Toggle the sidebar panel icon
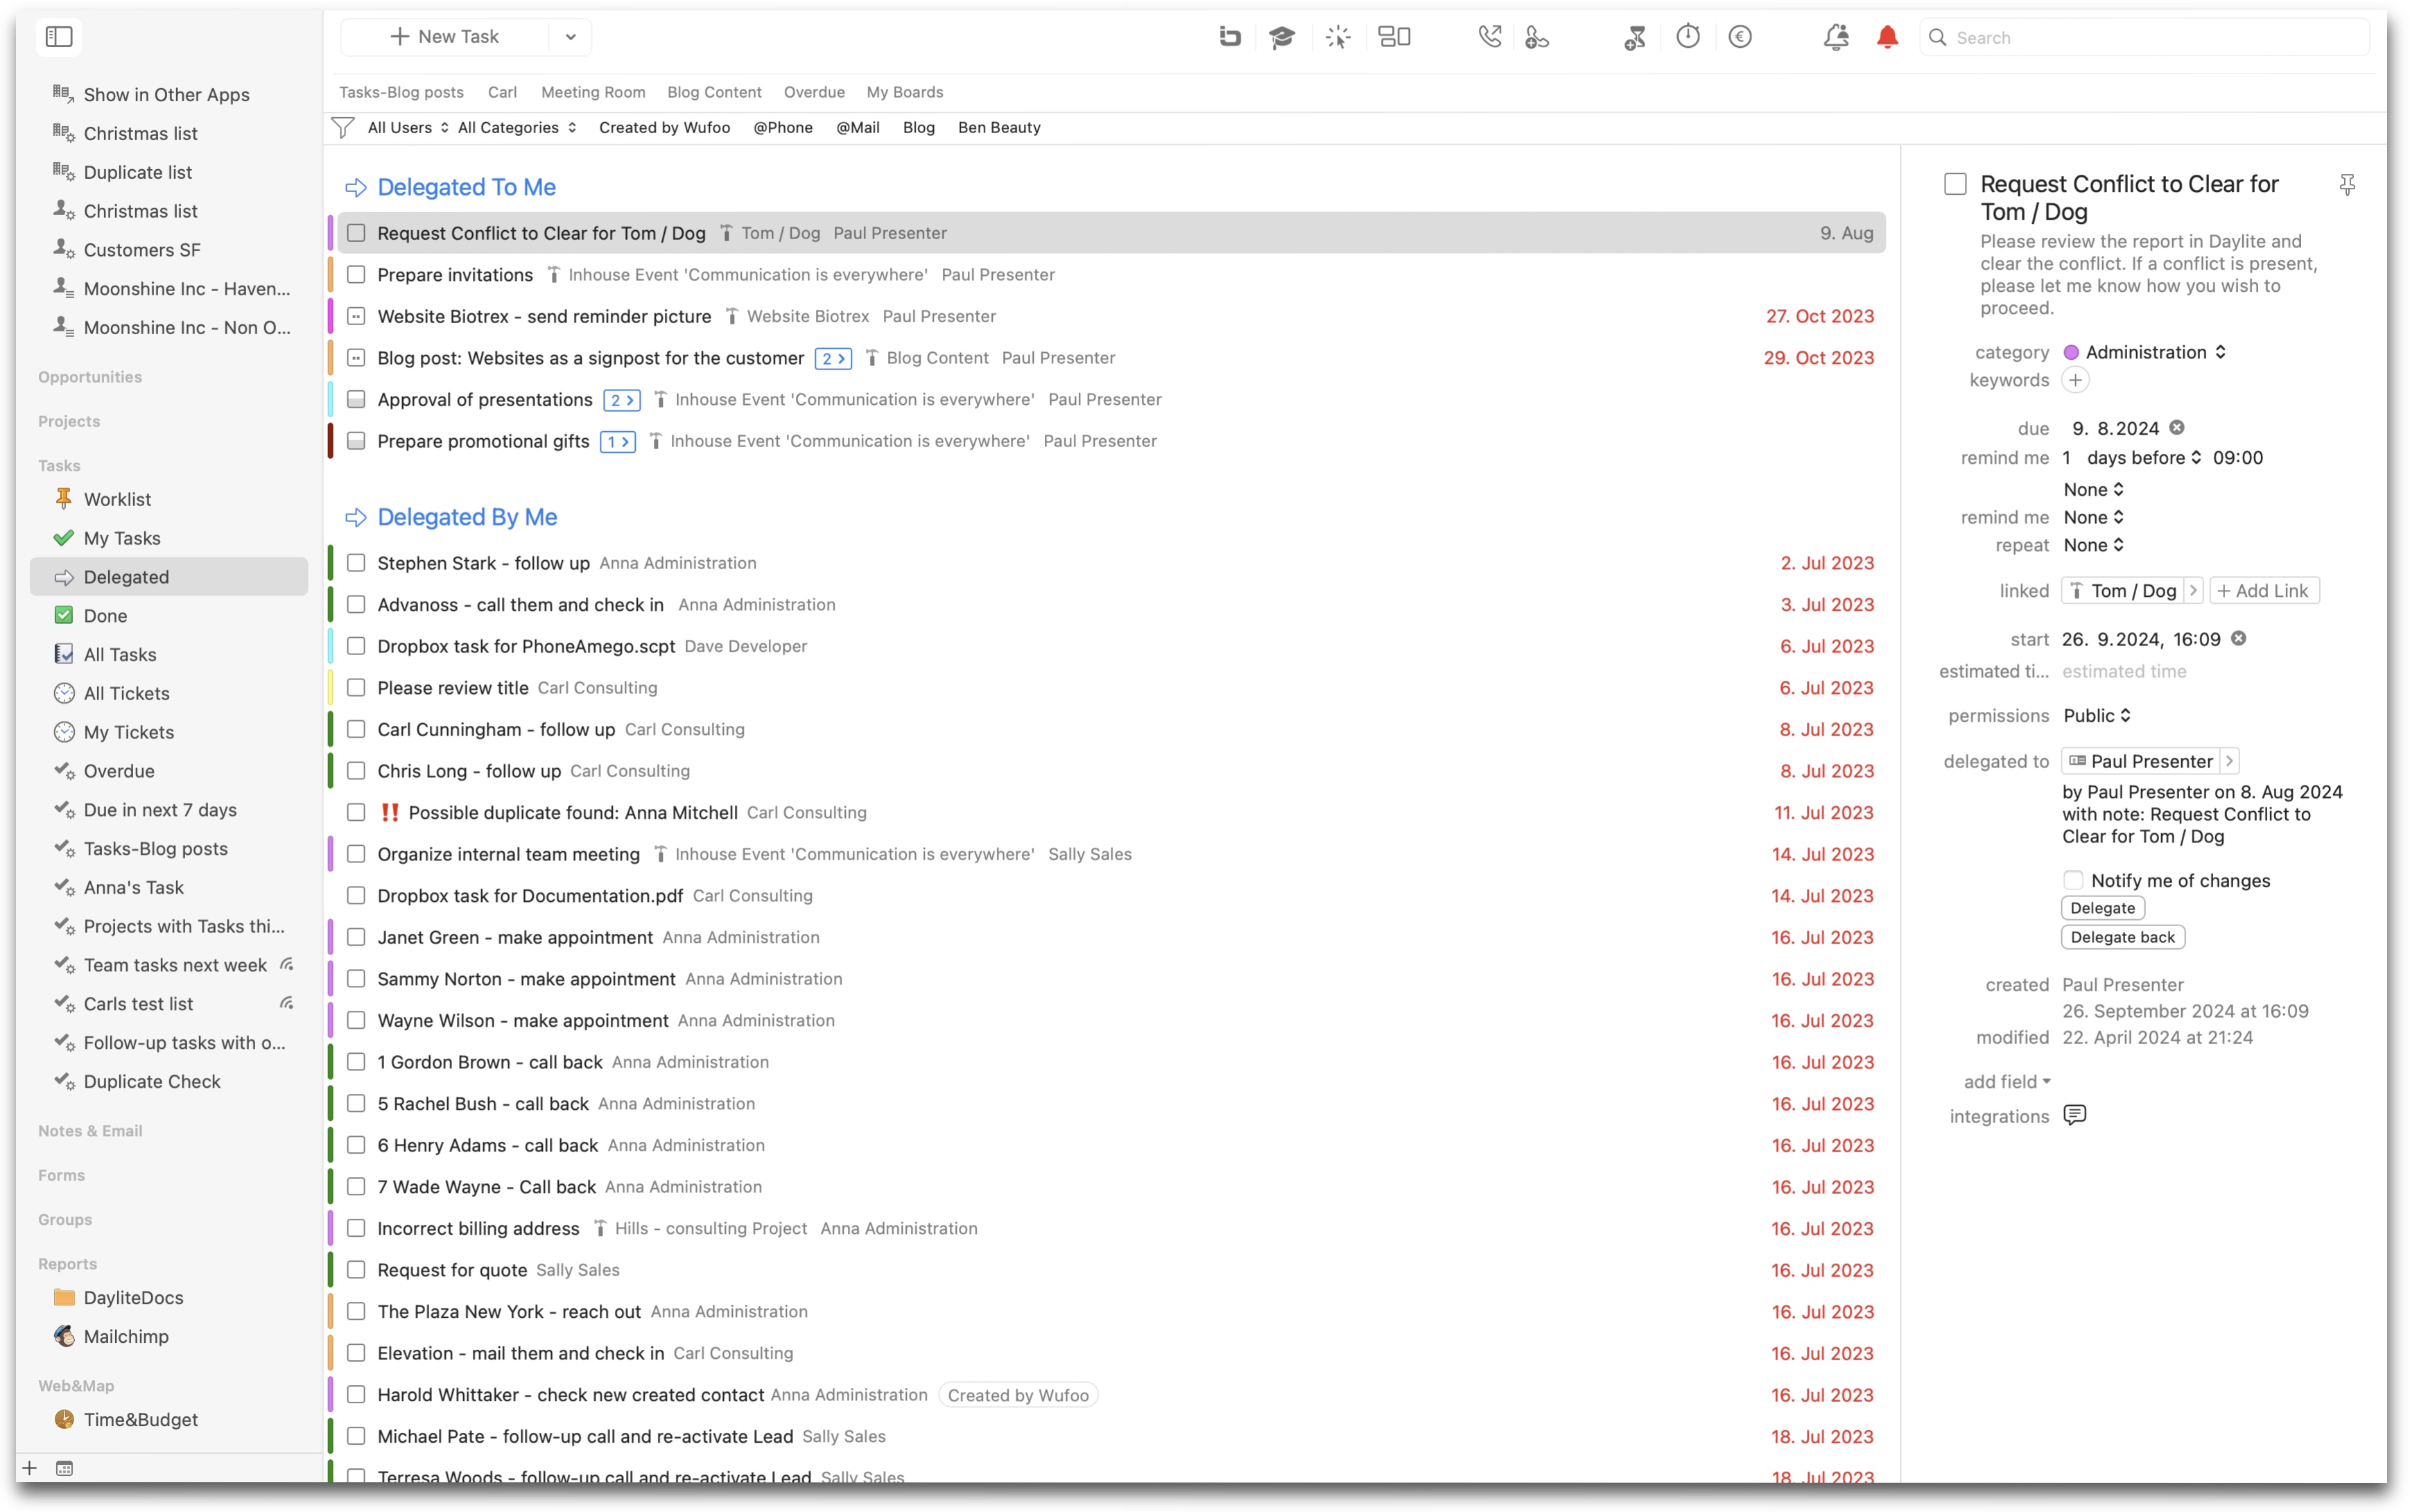Image resolution: width=2410 pixels, height=1512 pixels. (59, 37)
